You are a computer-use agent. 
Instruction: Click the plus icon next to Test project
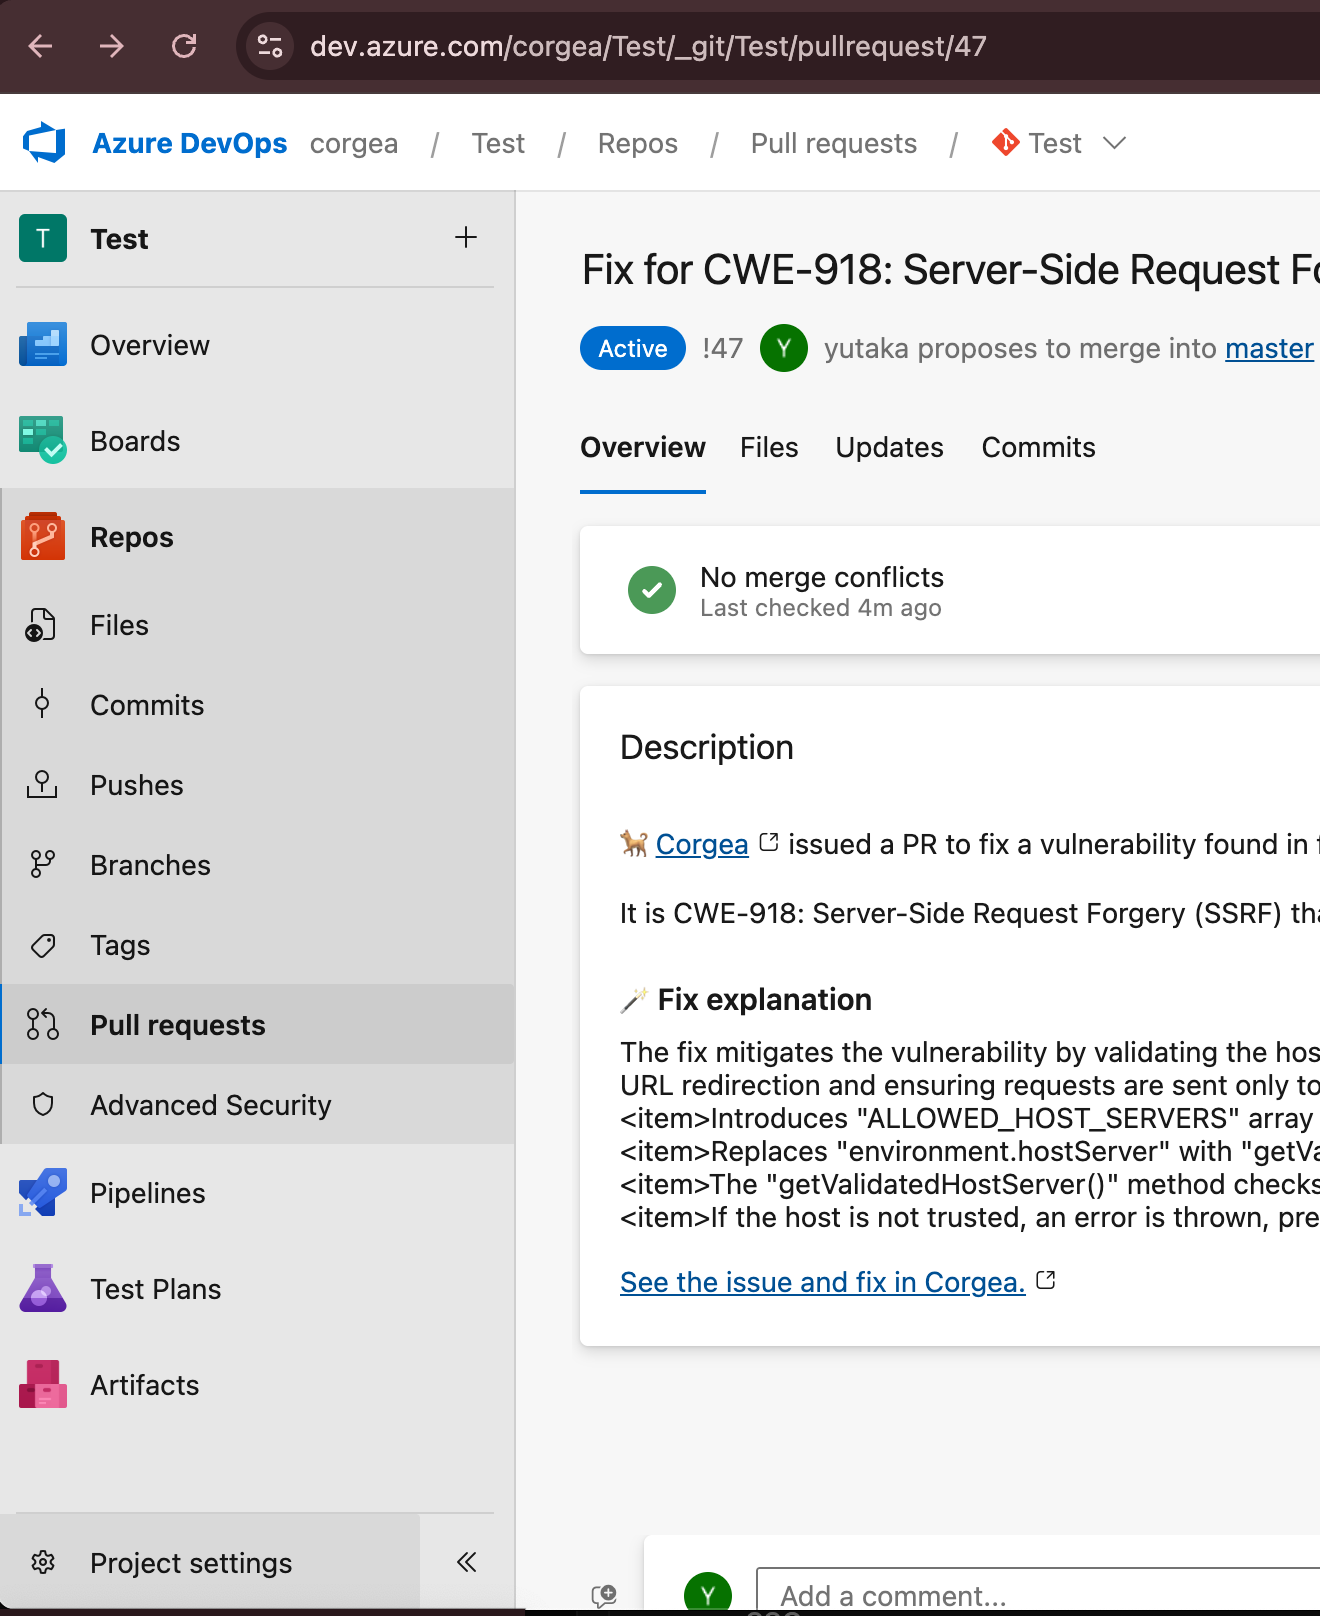(466, 237)
